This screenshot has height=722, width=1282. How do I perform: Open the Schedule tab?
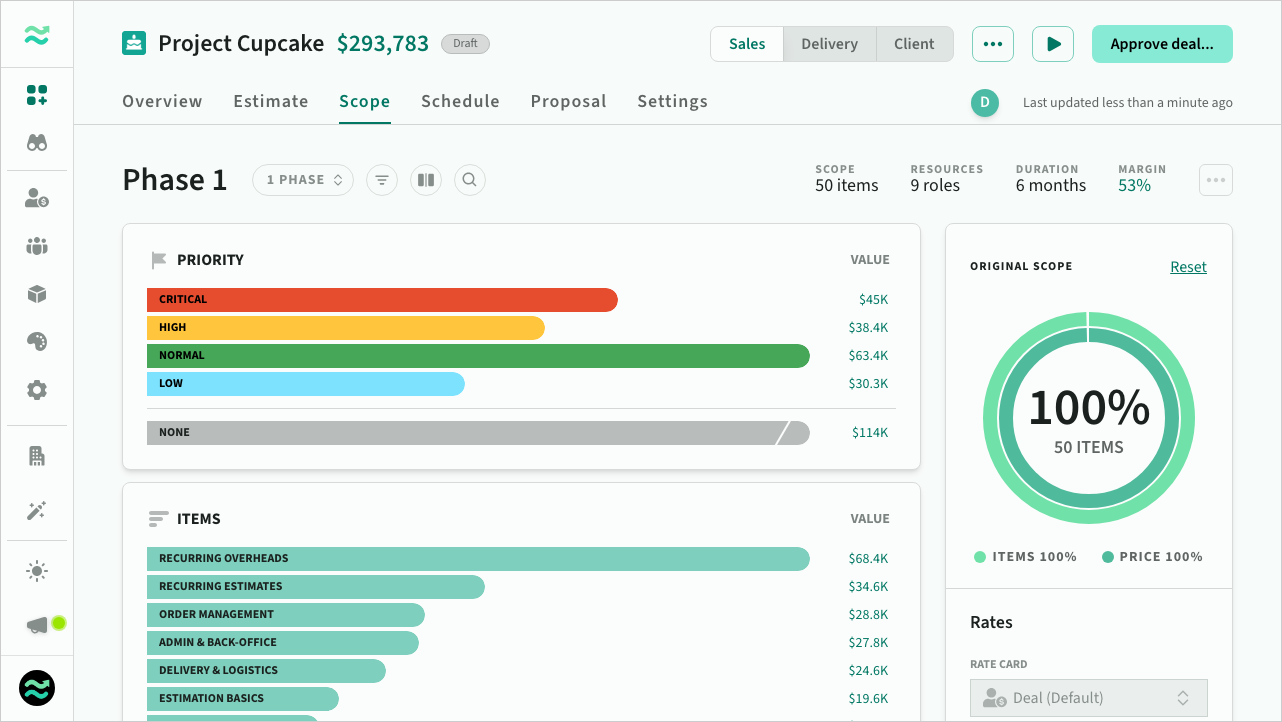pos(460,101)
